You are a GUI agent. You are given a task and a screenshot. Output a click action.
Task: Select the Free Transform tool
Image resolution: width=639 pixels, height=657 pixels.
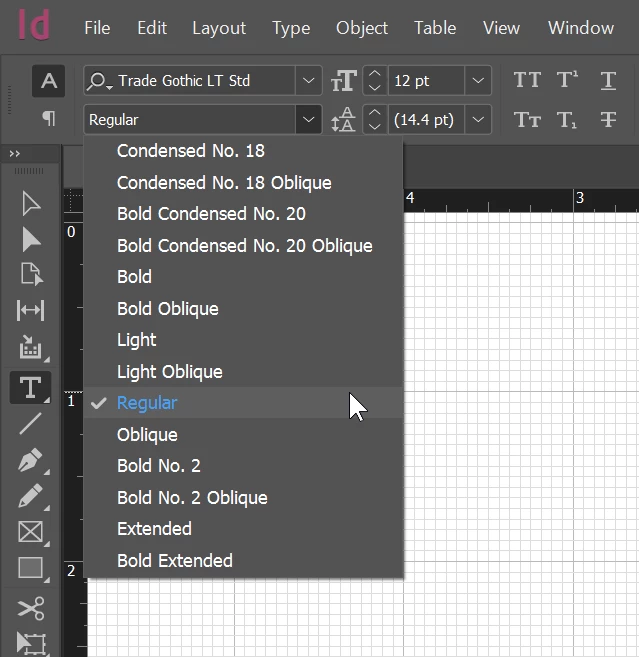coord(31,644)
